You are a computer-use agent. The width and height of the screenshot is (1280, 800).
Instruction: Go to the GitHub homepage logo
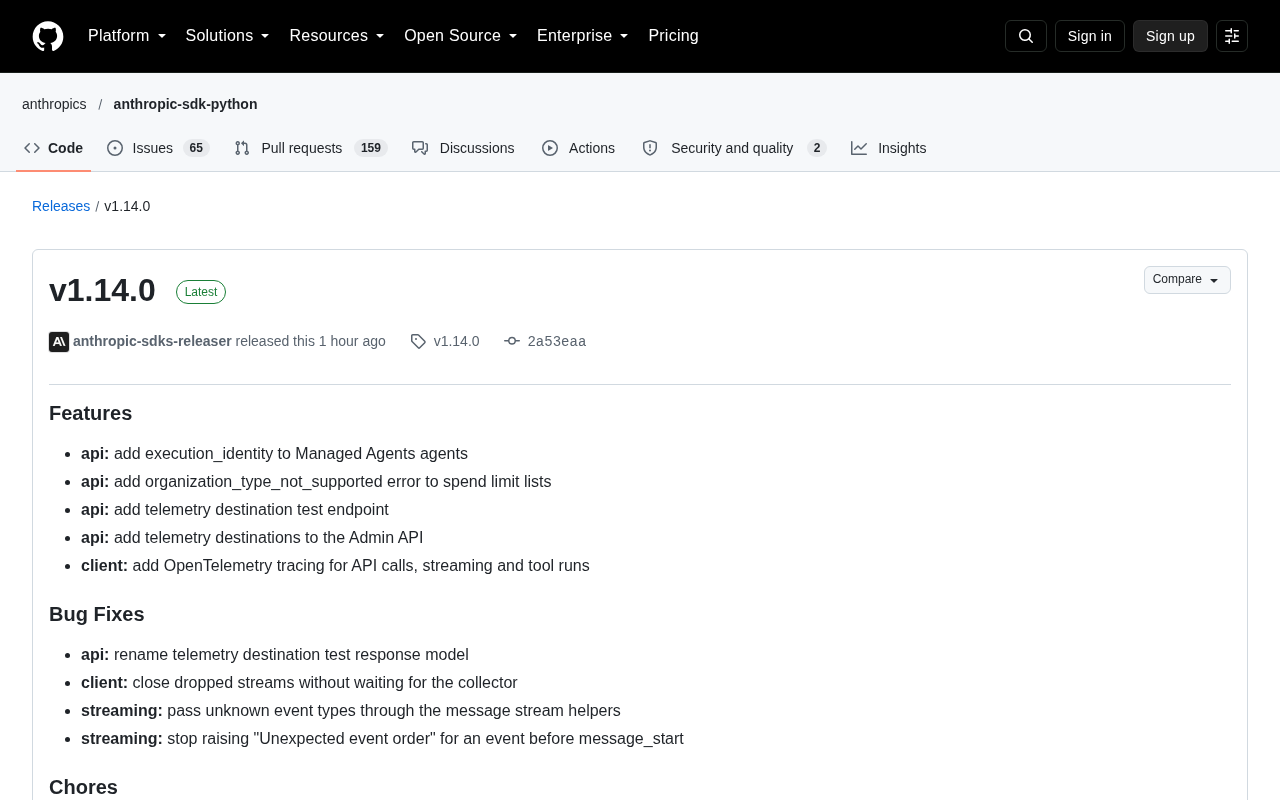pyautogui.click(x=48, y=36)
